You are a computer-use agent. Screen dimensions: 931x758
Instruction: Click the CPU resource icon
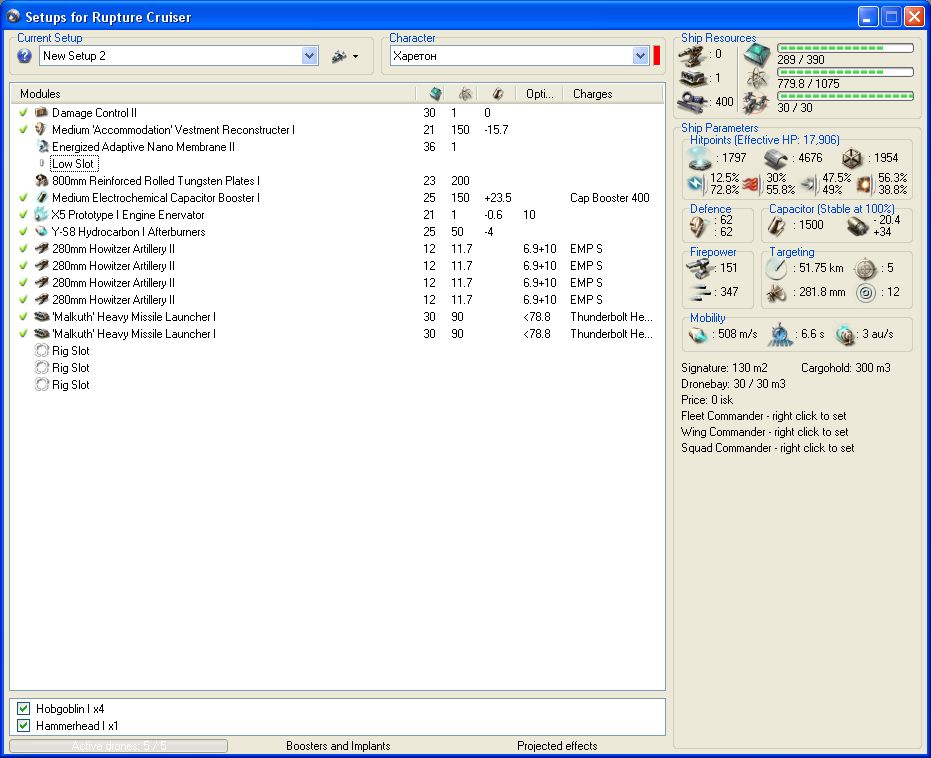(x=757, y=54)
